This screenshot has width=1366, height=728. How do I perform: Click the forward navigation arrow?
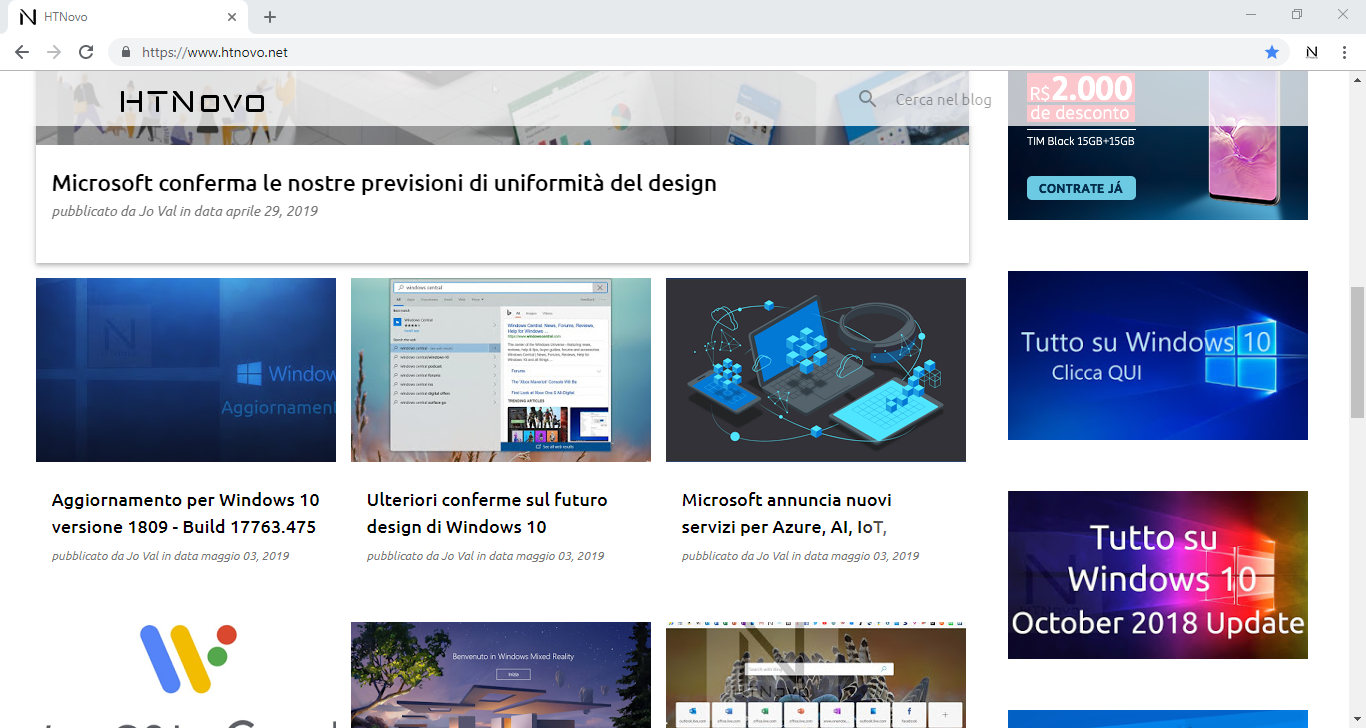coord(53,51)
